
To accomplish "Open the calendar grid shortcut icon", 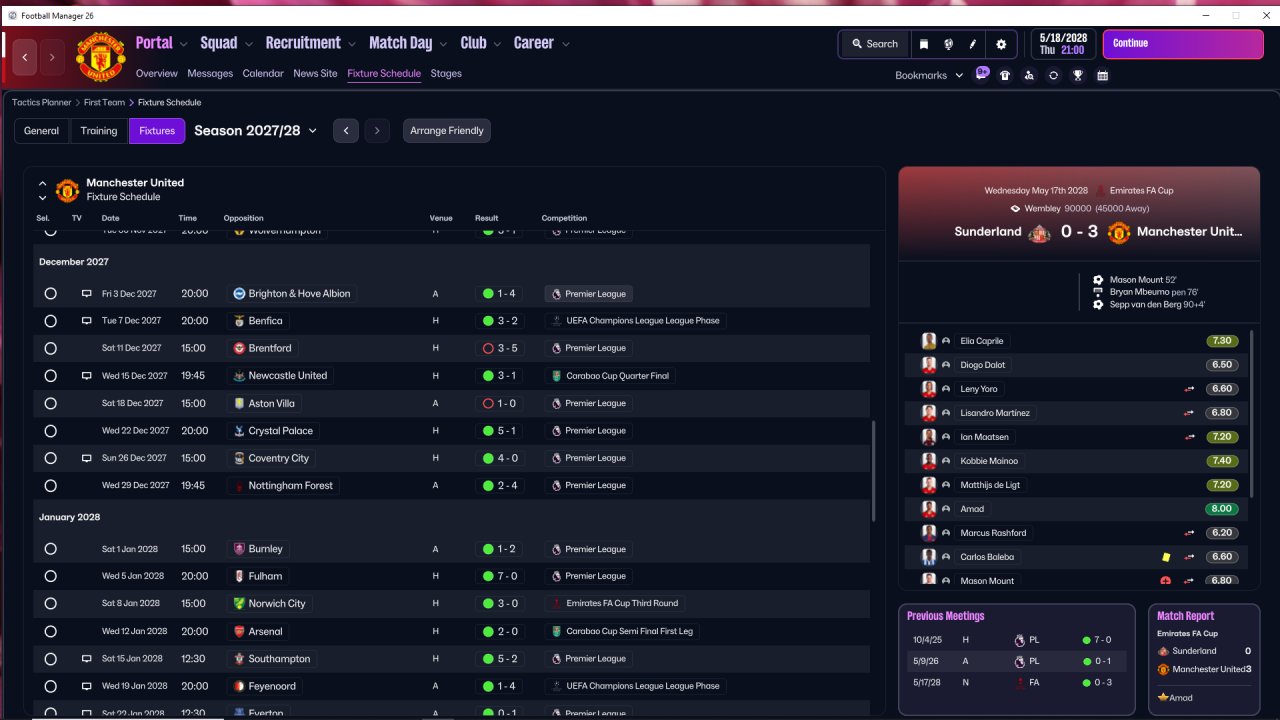I will (1102, 75).
